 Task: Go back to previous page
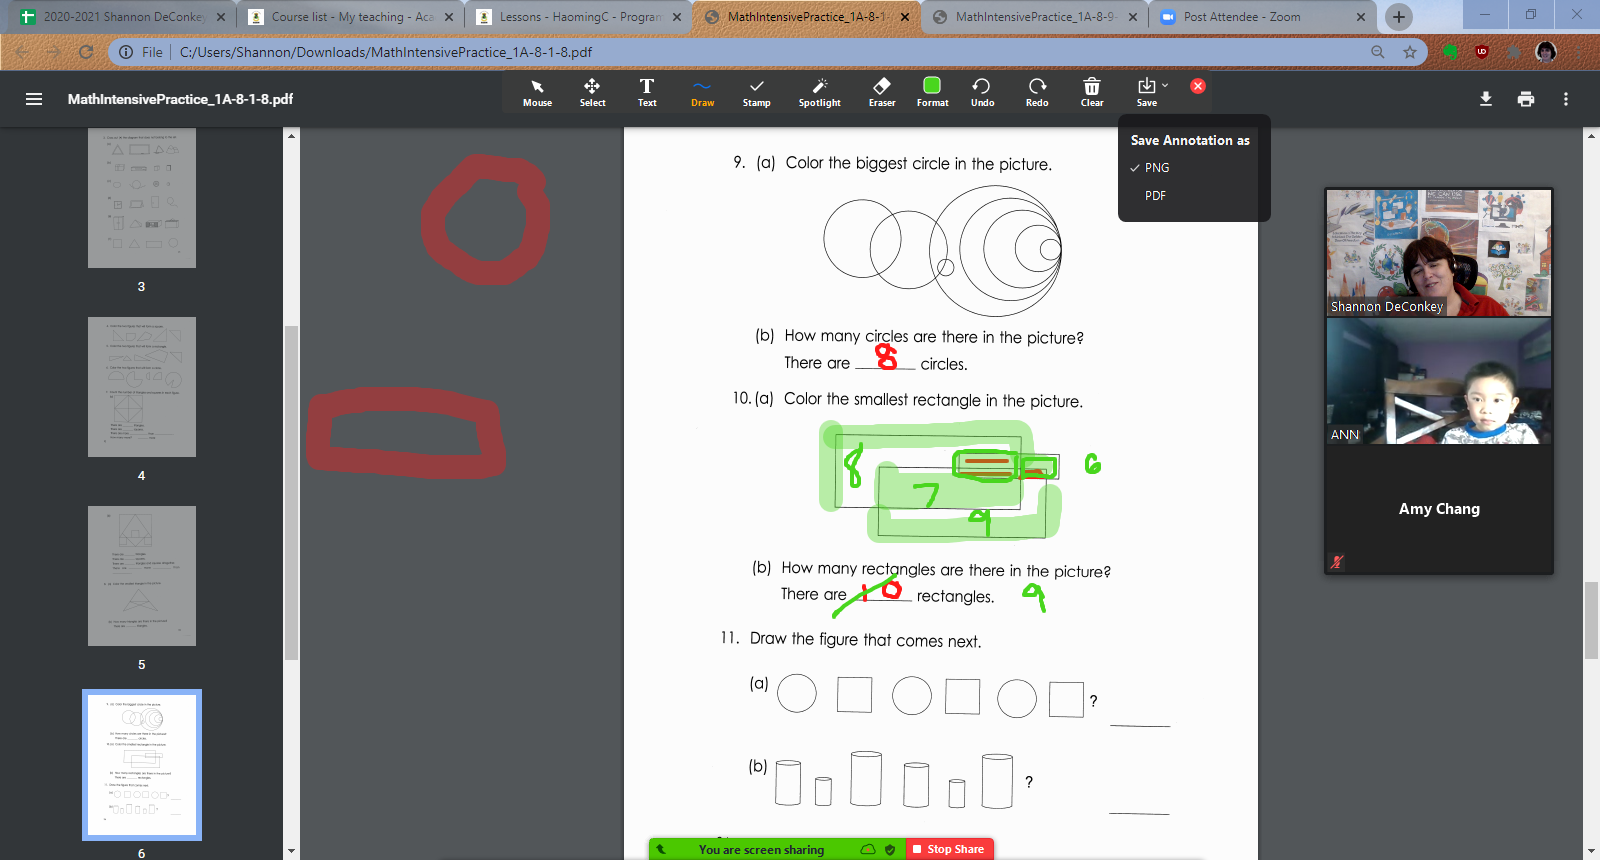point(22,52)
